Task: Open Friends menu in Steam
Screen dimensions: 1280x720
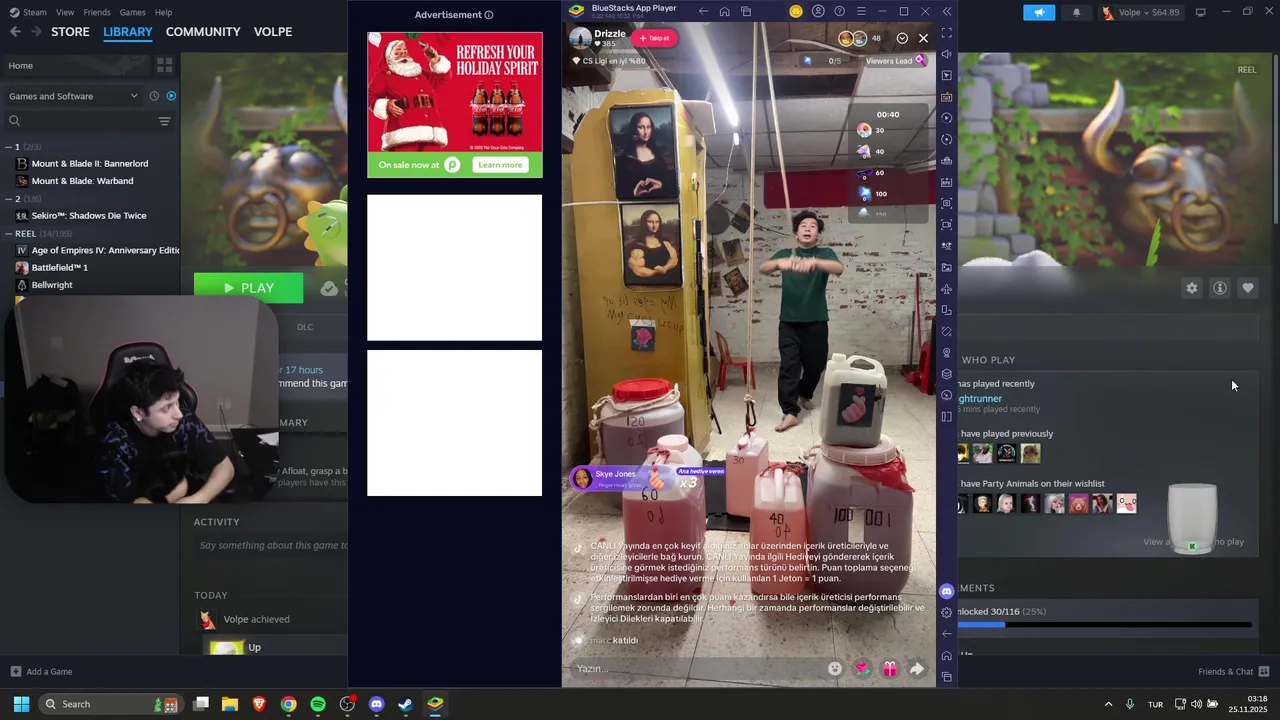Action: pyautogui.click(x=97, y=12)
